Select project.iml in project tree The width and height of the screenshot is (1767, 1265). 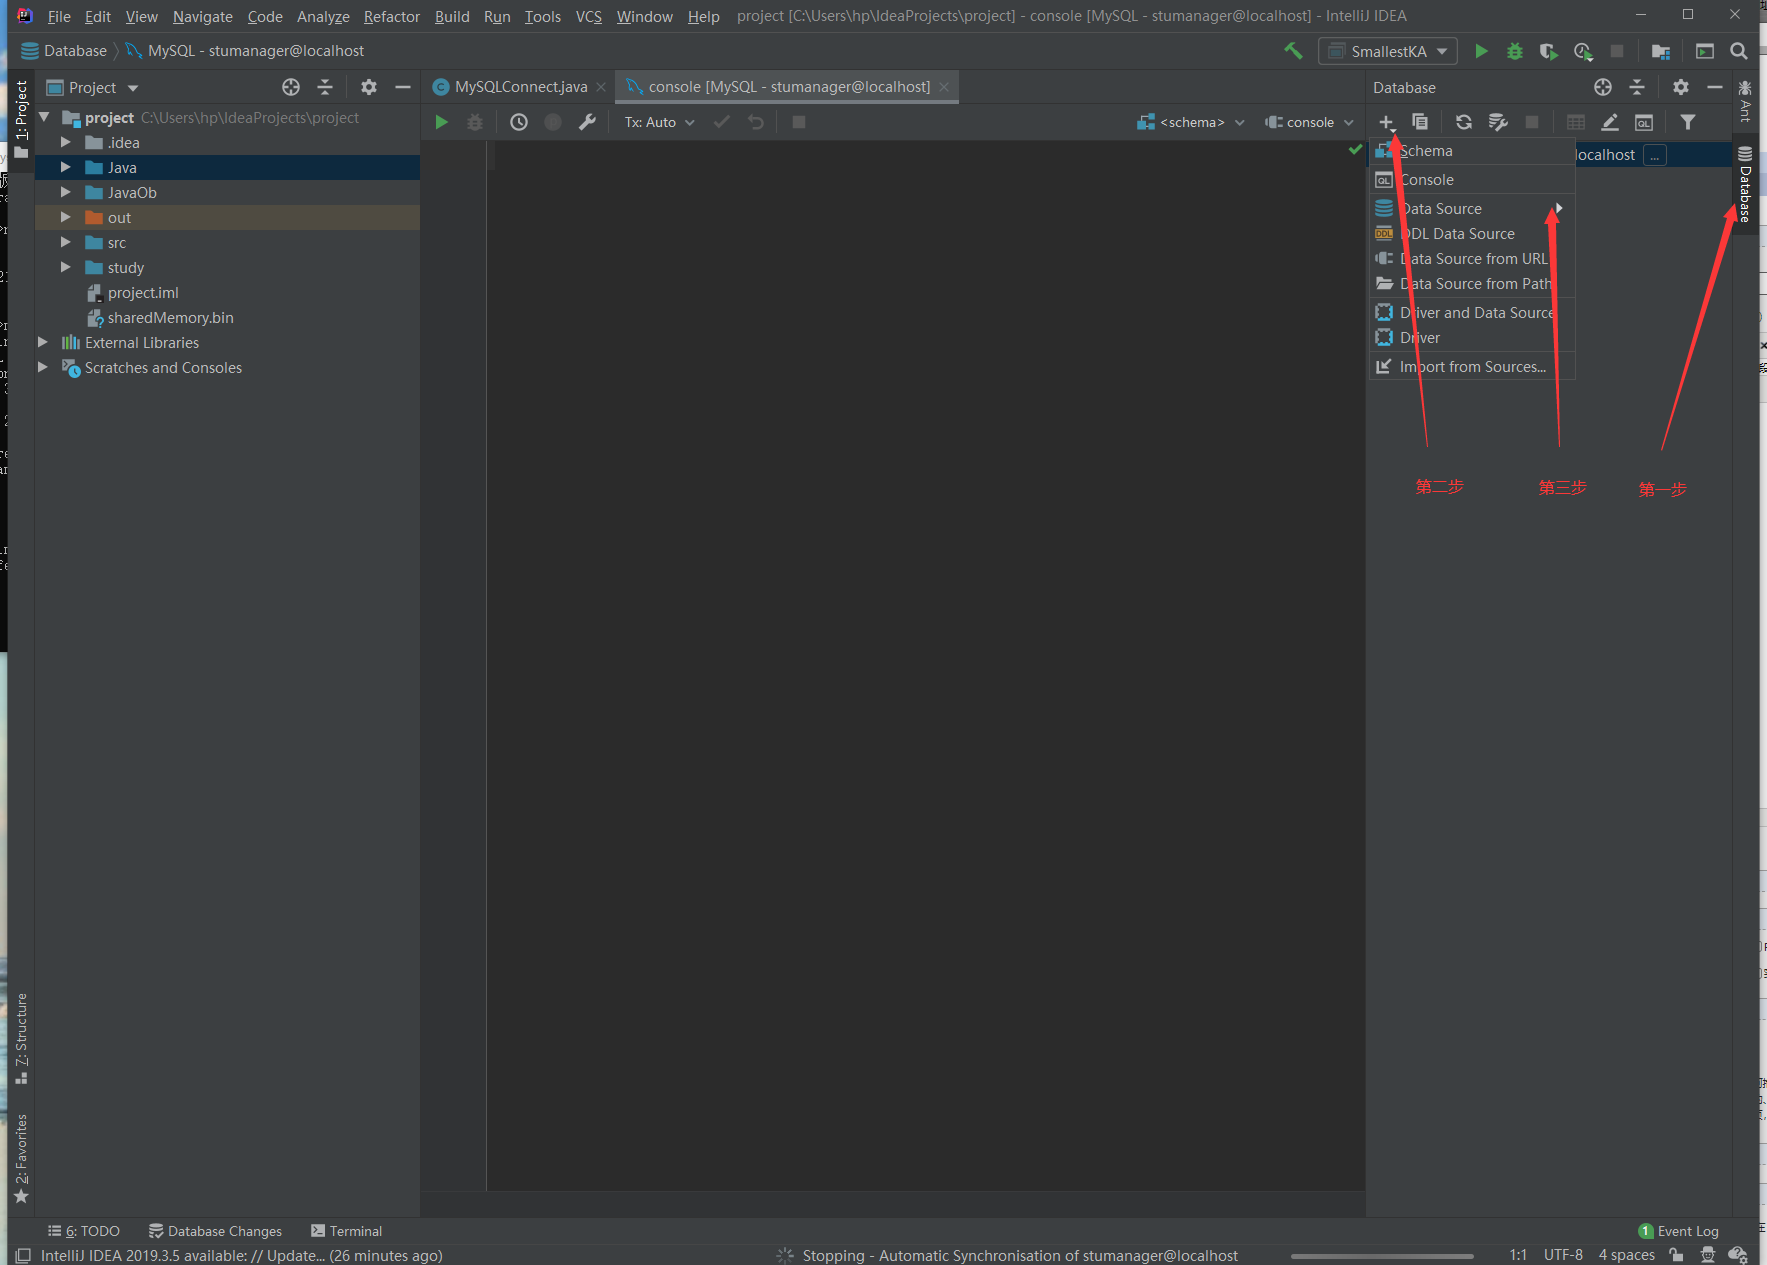pos(143,292)
